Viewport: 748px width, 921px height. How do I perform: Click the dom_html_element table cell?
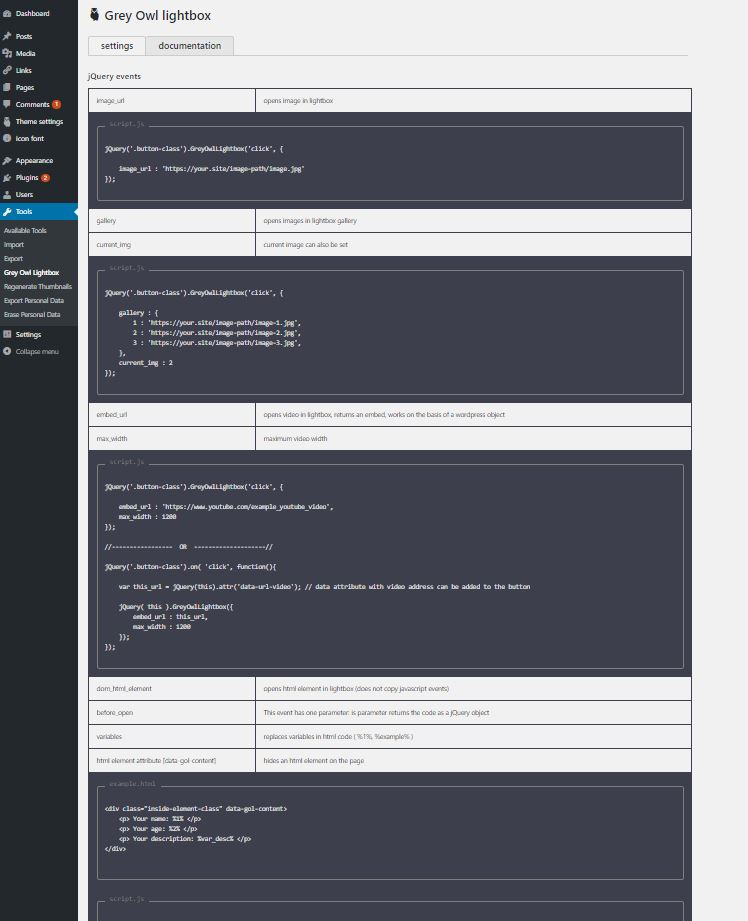pos(172,688)
